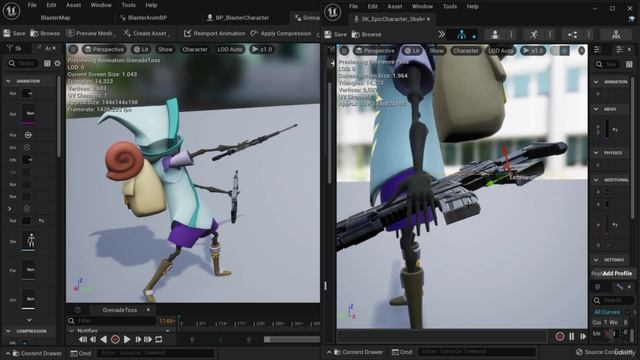This screenshot has height=360, width=640.
Task: Play the GrenadeToss animation forward
Action: (127, 339)
